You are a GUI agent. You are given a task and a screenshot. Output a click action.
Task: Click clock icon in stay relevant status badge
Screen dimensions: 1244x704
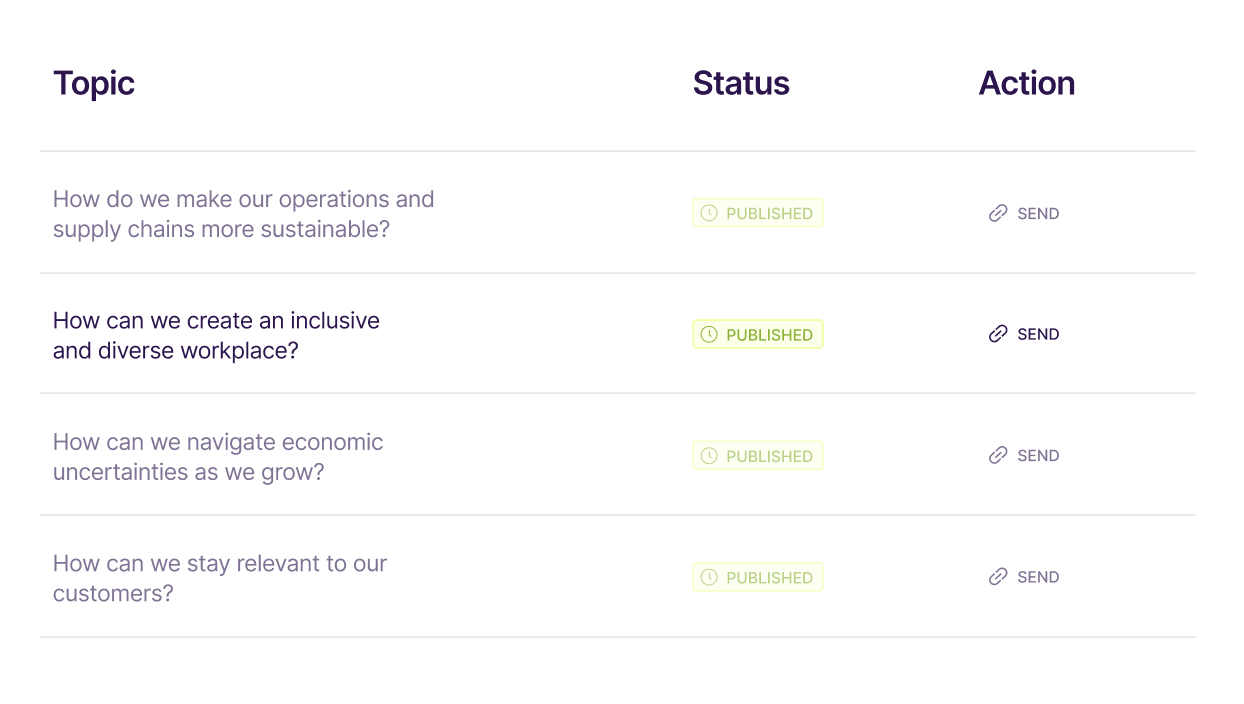click(x=709, y=577)
